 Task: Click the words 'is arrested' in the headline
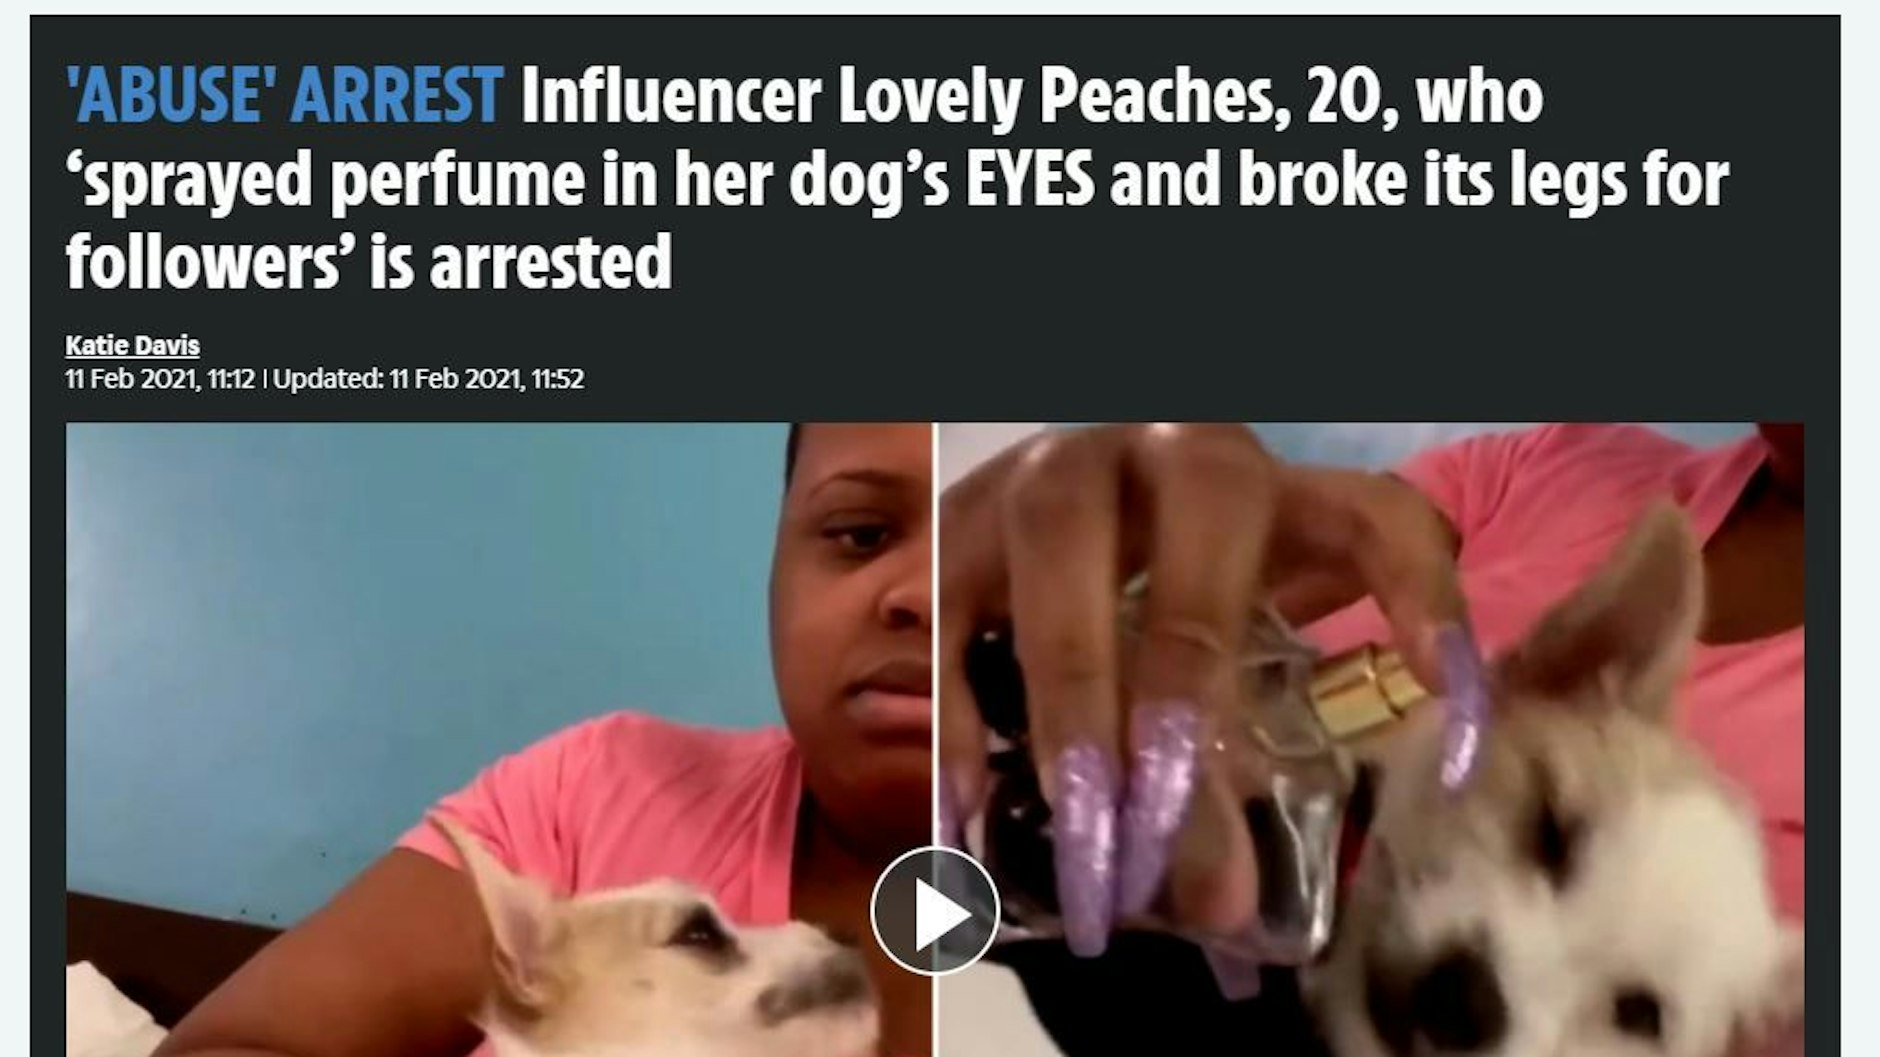tap(521, 262)
